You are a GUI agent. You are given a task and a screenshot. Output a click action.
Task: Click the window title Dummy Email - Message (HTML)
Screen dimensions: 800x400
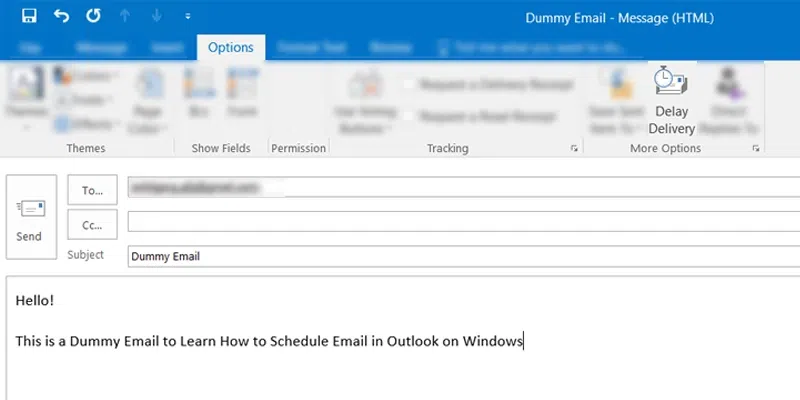coord(619,18)
